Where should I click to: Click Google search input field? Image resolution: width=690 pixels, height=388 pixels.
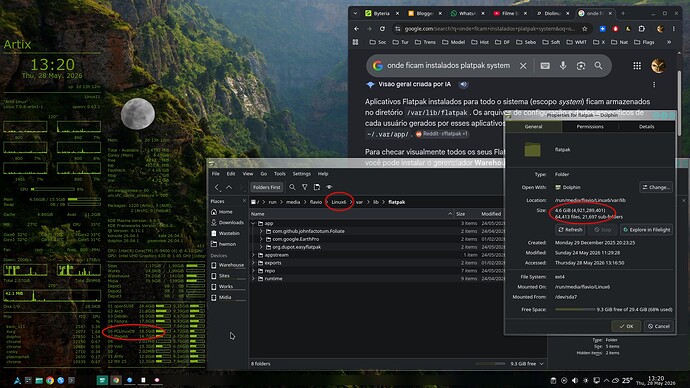pos(448,66)
